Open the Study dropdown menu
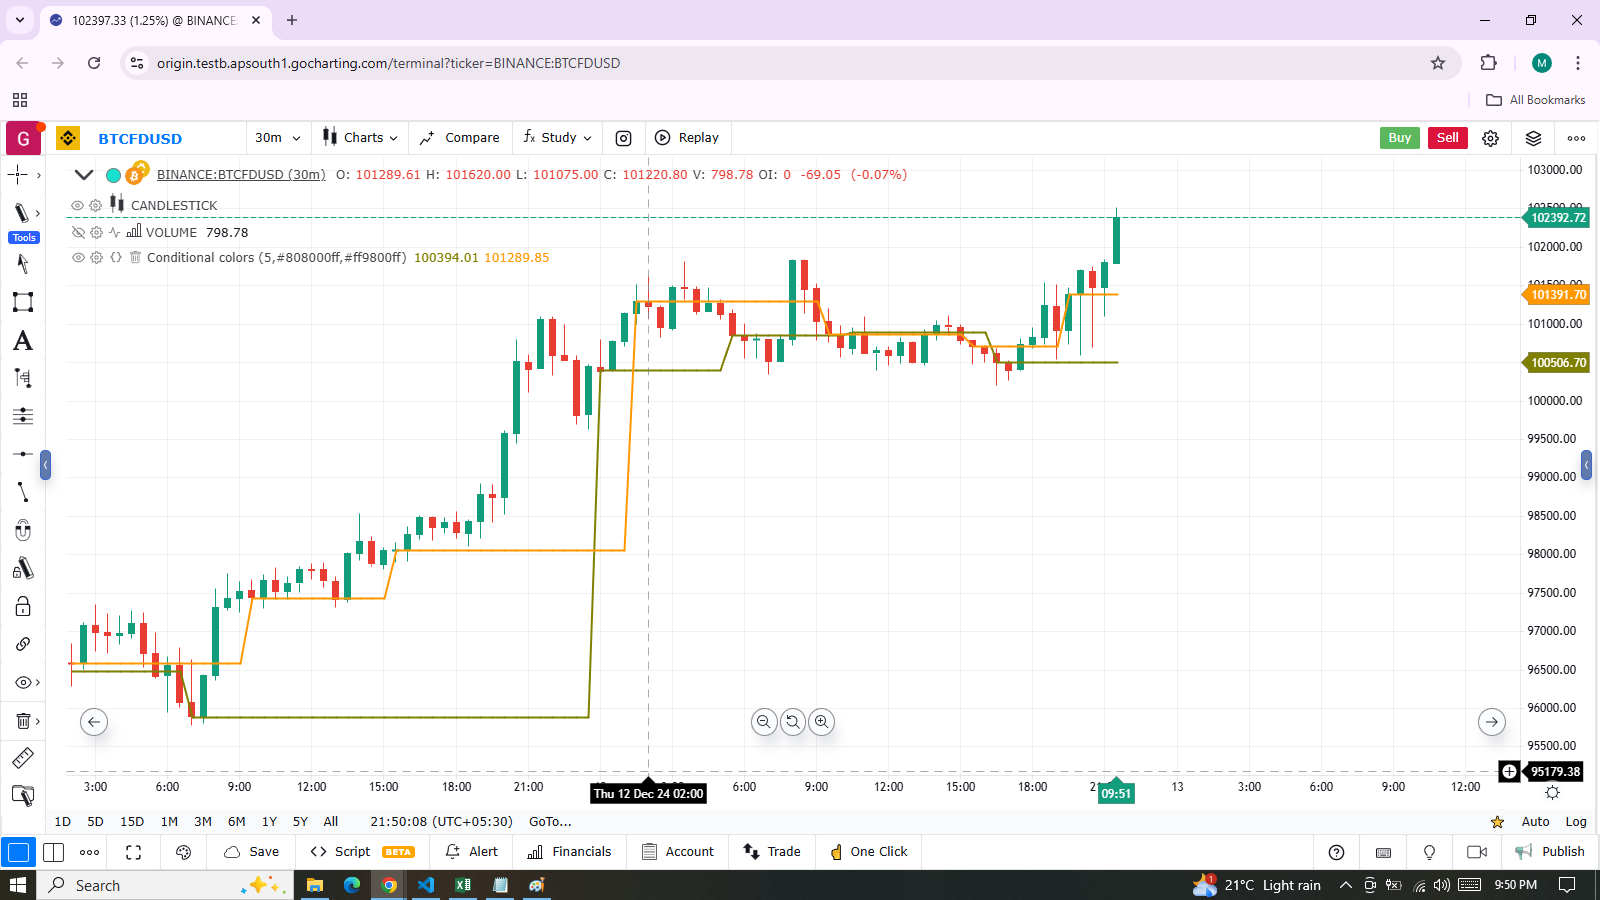This screenshot has height=900, width=1600. (558, 138)
